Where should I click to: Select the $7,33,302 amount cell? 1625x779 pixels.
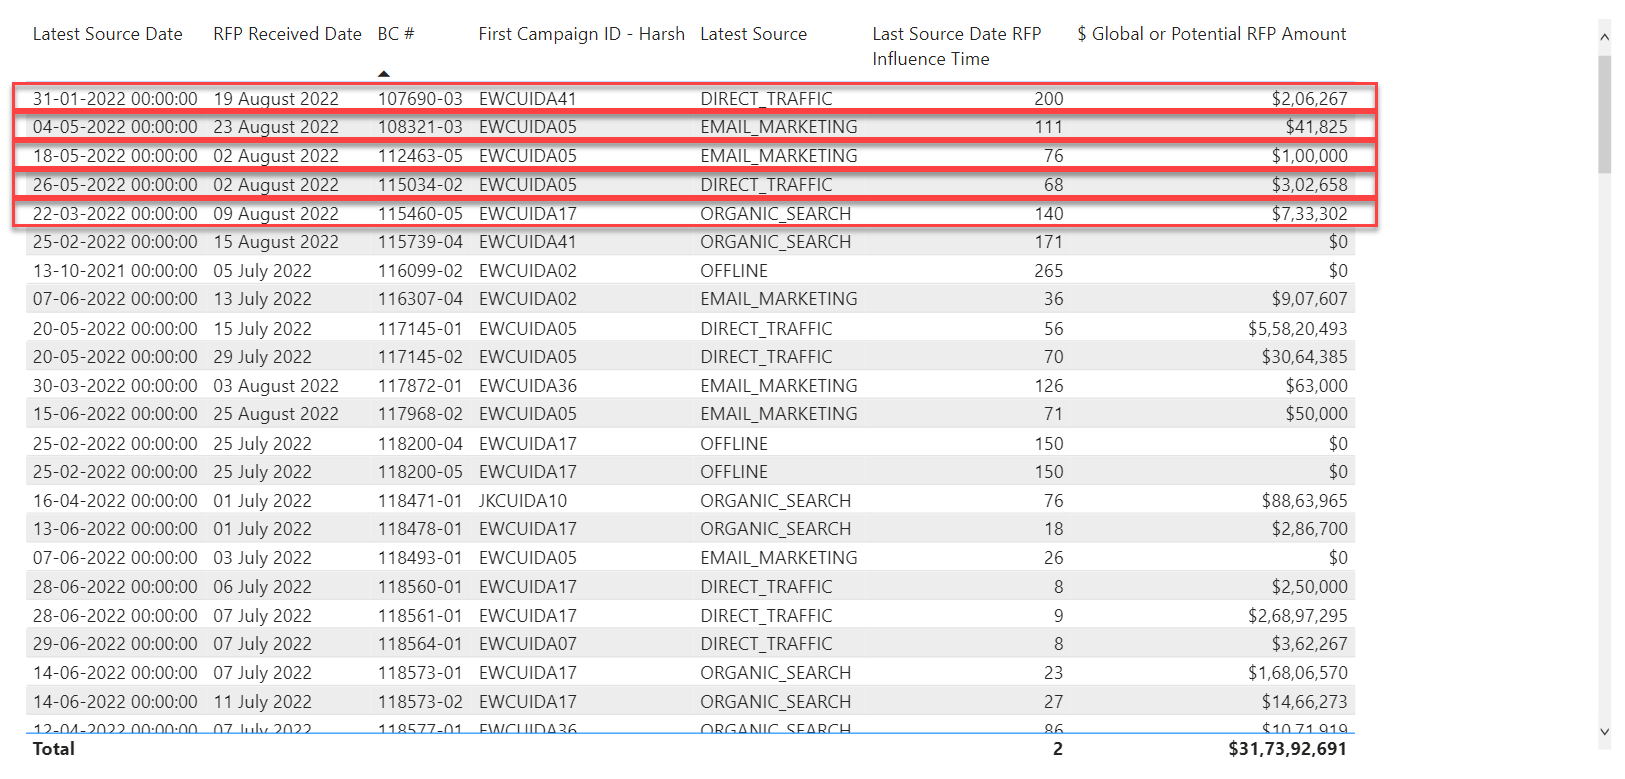click(1309, 214)
